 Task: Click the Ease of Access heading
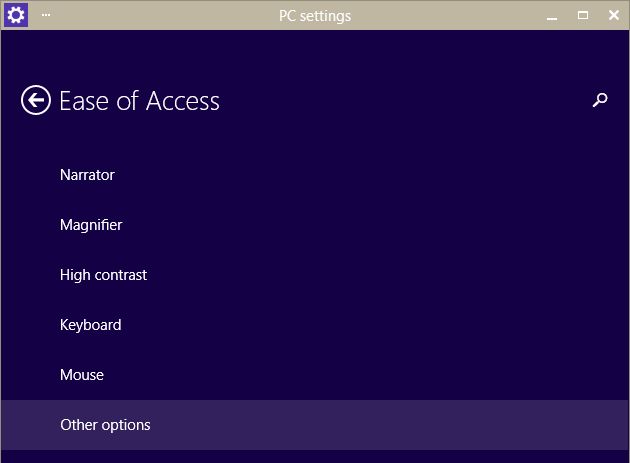(139, 101)
